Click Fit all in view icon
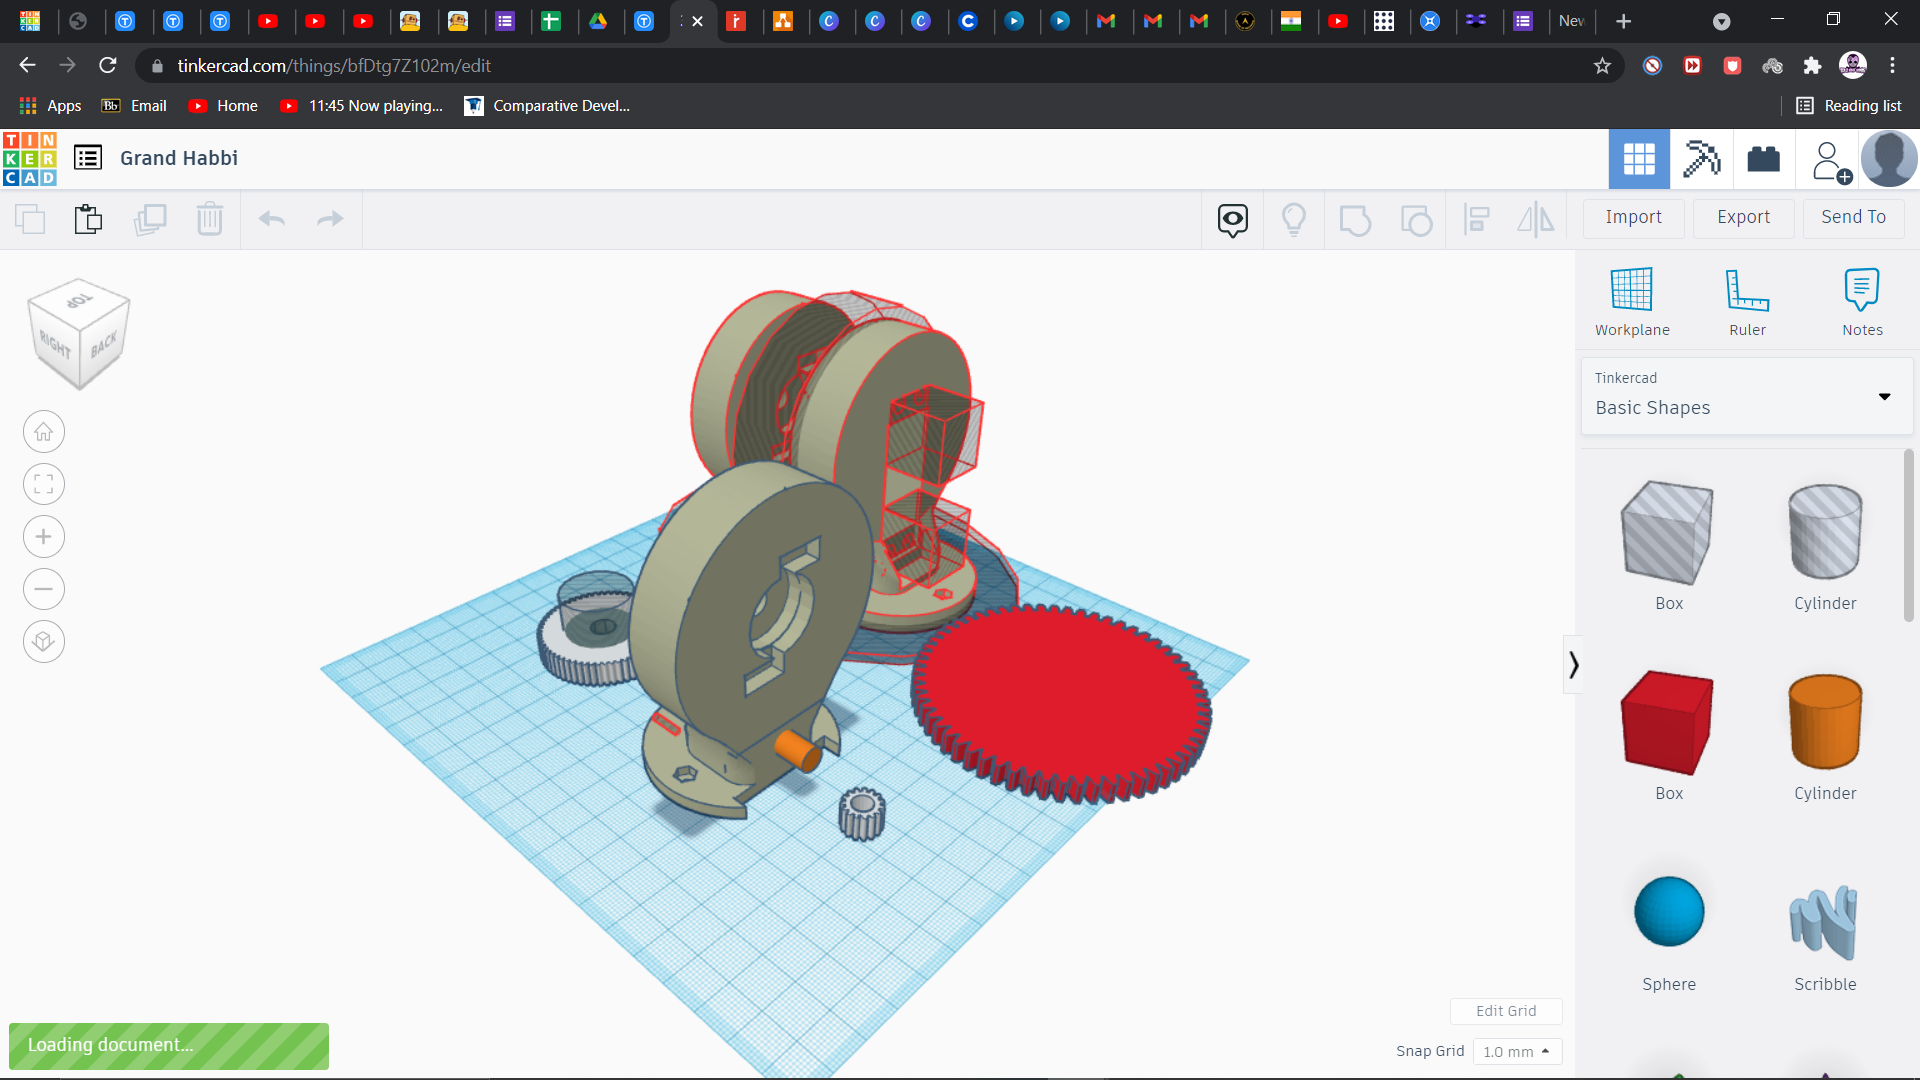The width and height of the screenshot is (1920, 1080). [x=44, y=485]
